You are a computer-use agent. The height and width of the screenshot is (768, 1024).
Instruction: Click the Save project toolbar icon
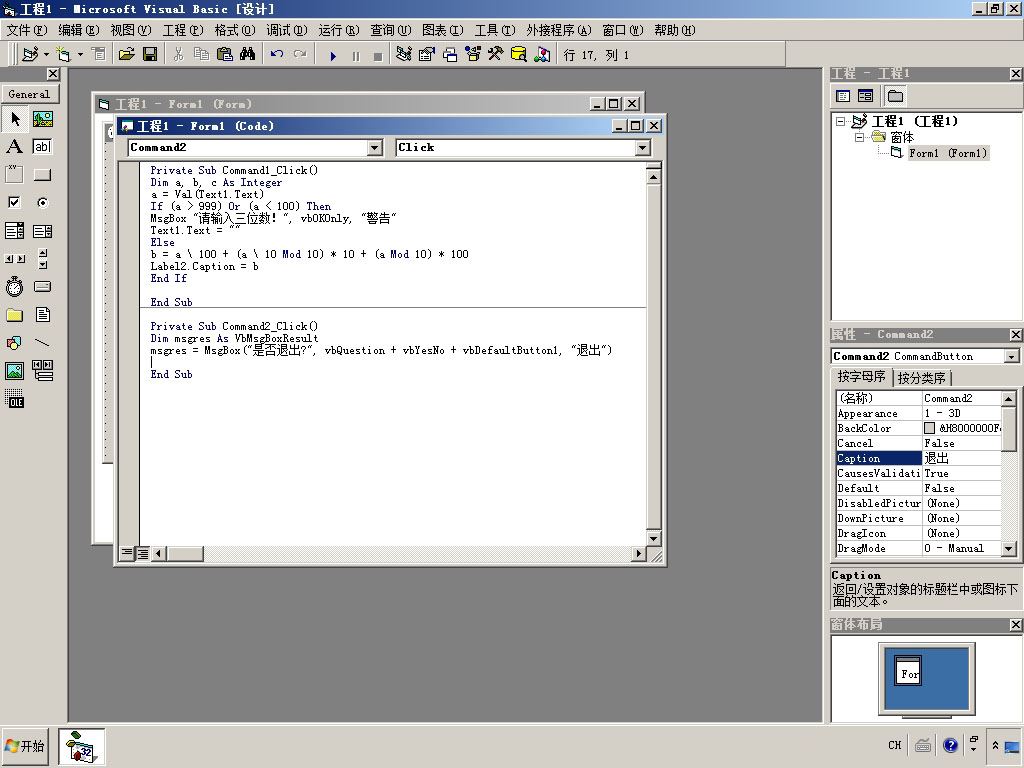coord(150,54)
